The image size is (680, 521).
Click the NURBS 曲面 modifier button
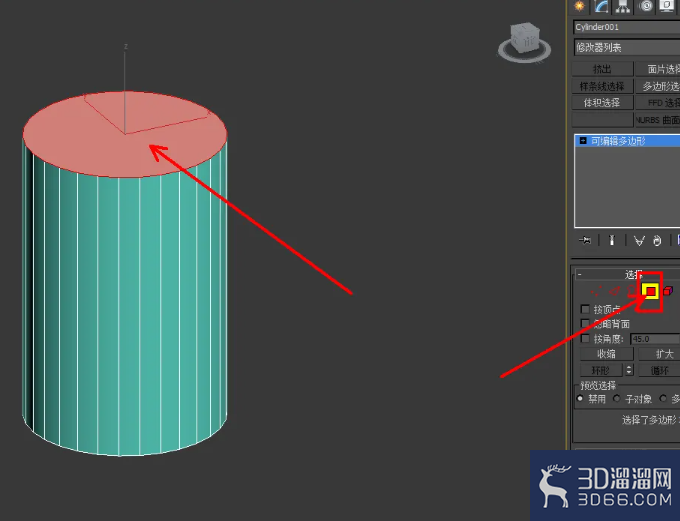click(657, 119)
